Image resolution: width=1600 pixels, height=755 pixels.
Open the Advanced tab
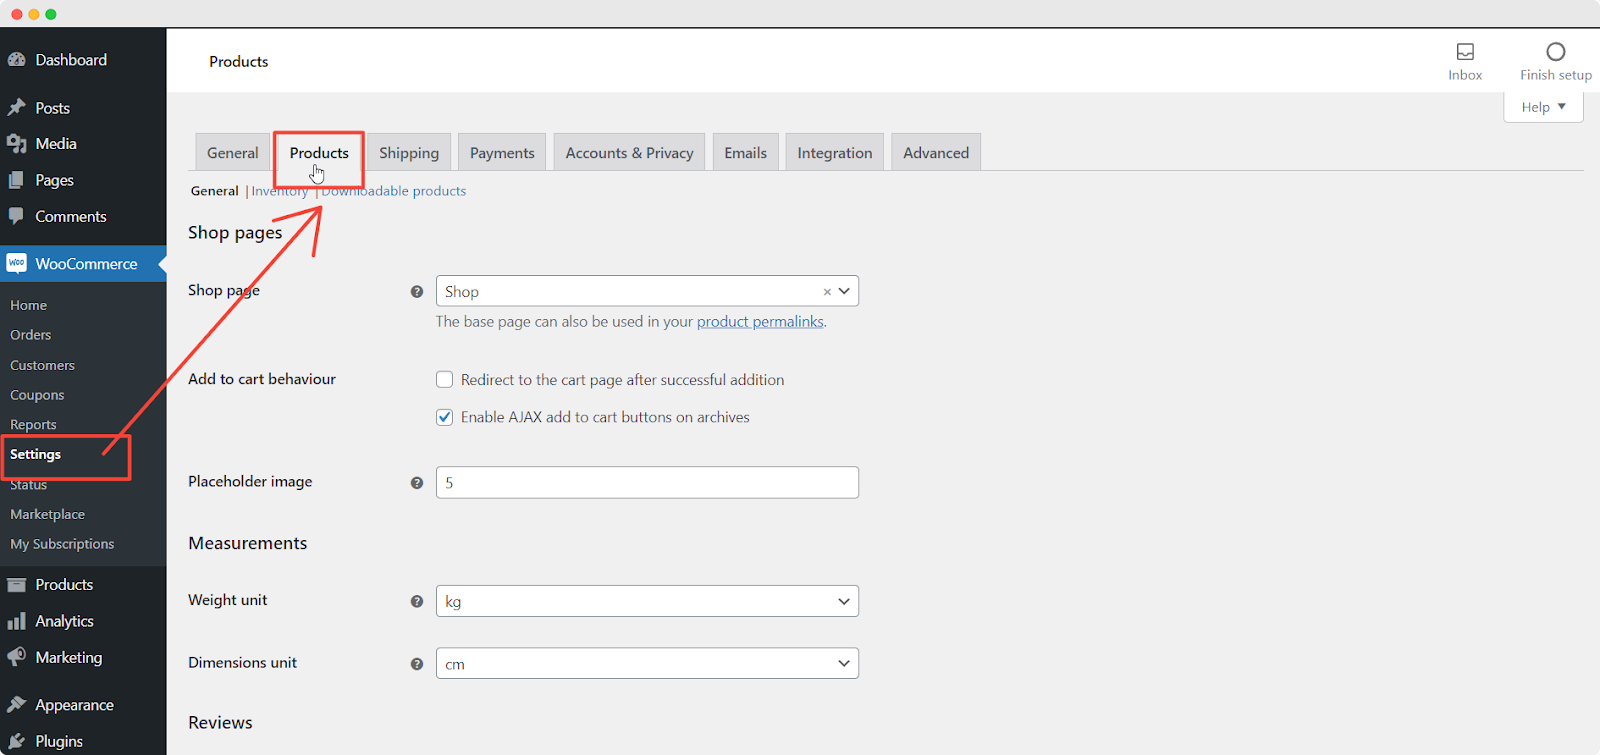(936, 153)
